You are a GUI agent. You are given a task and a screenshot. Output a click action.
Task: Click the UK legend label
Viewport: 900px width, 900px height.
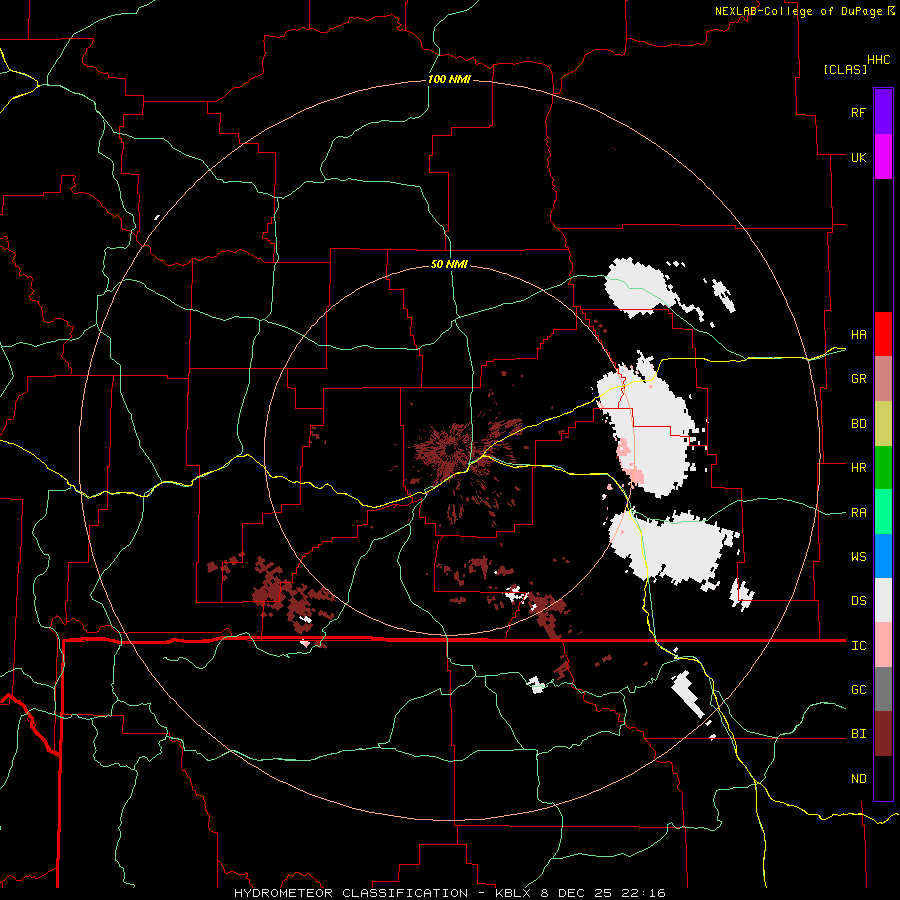pos(858,157)
